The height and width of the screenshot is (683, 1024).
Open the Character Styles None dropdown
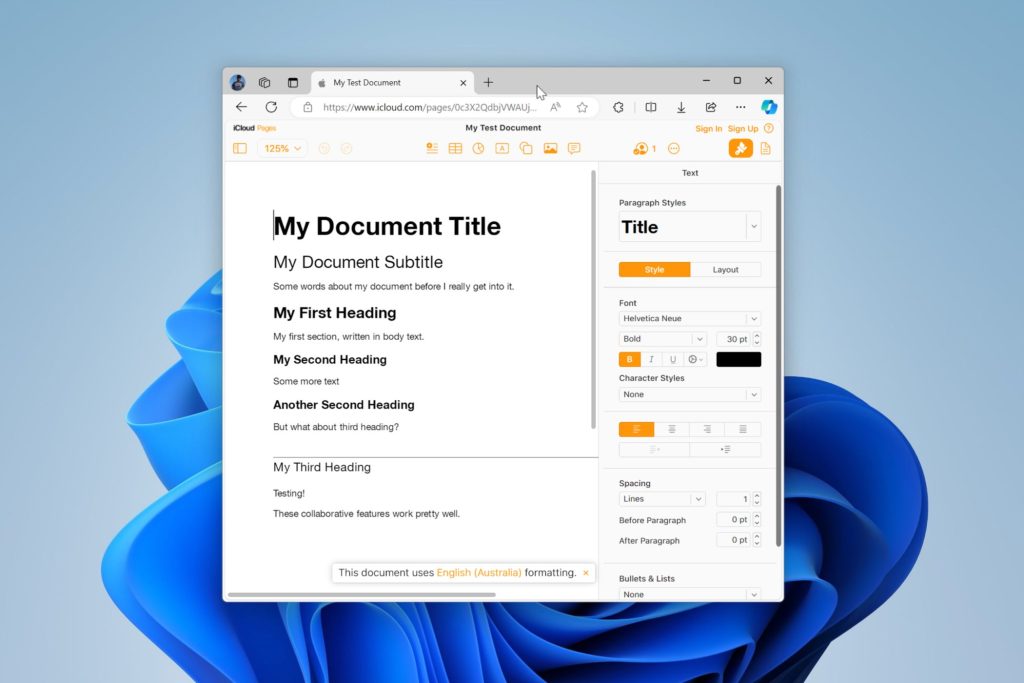(x=690, y=394)
